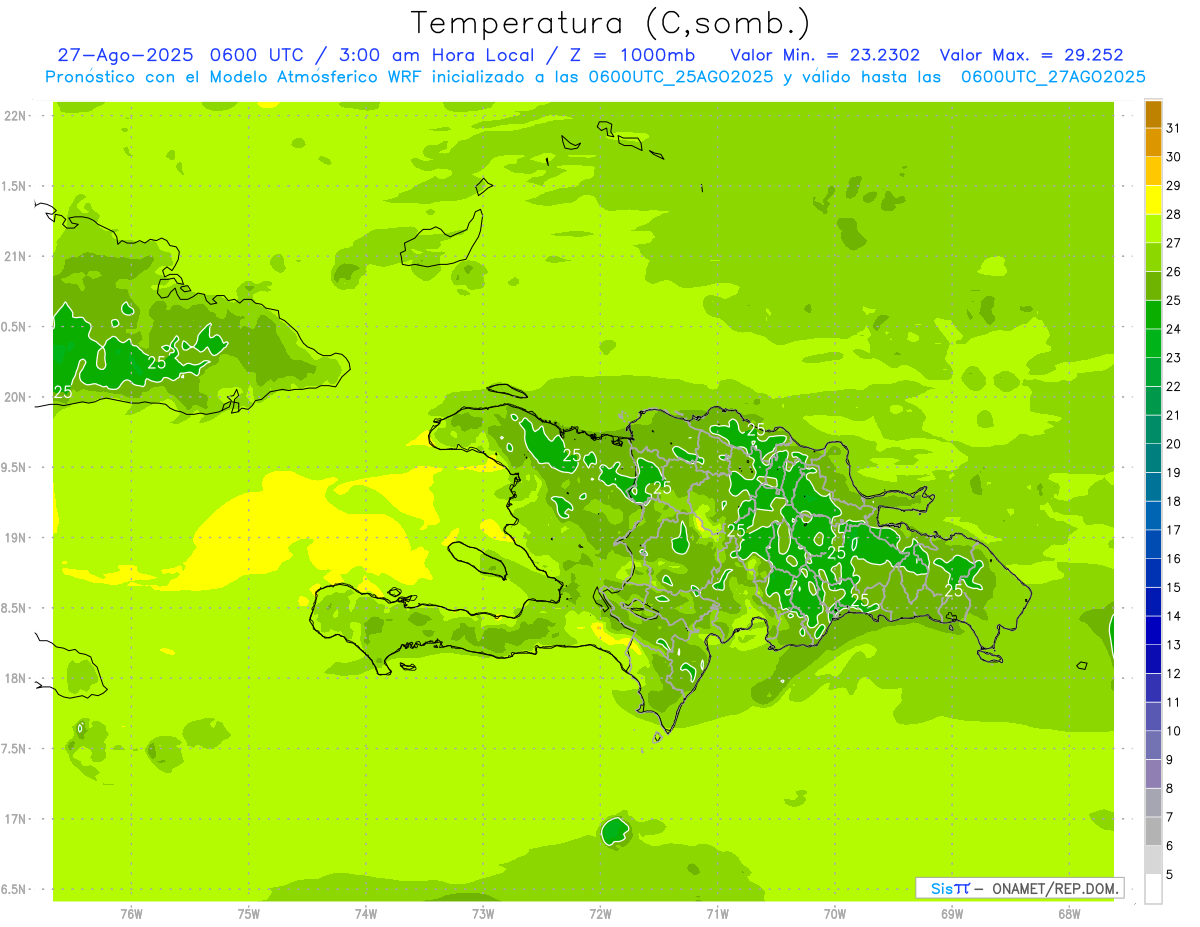Click the '29' label on the color scale
The image size is (1200, 927).
click(x=1174, y=185)
